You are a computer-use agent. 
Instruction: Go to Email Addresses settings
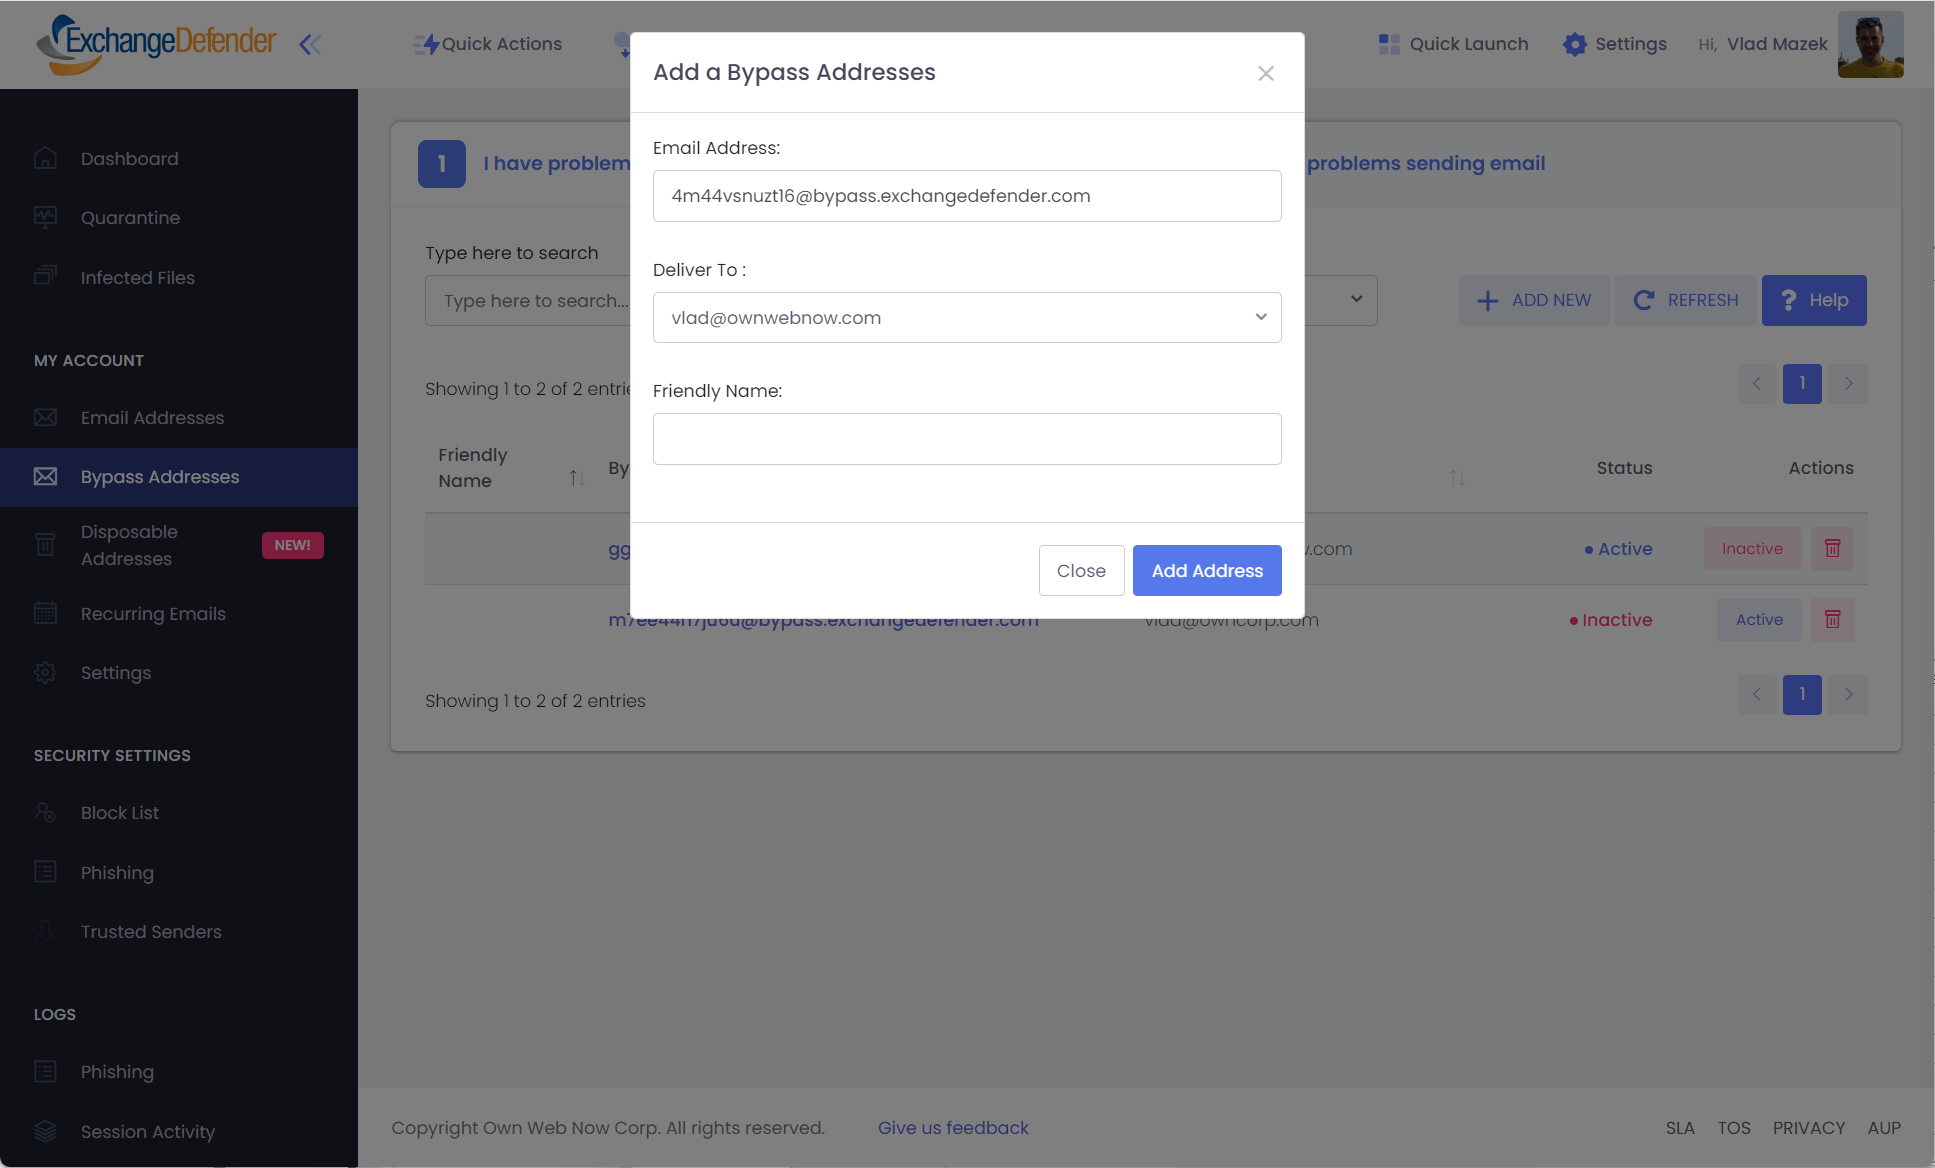click(152, 418)
